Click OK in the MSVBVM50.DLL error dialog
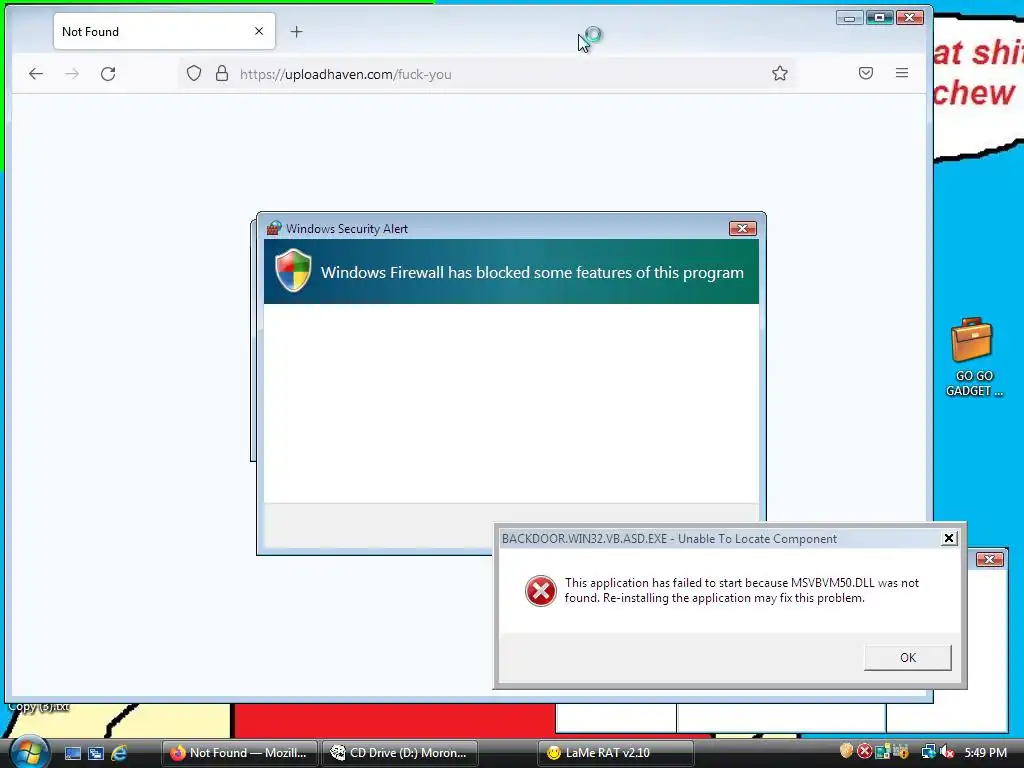This screenshot has width=1024, height=768. pyautogui.click(x=908, y=658)
